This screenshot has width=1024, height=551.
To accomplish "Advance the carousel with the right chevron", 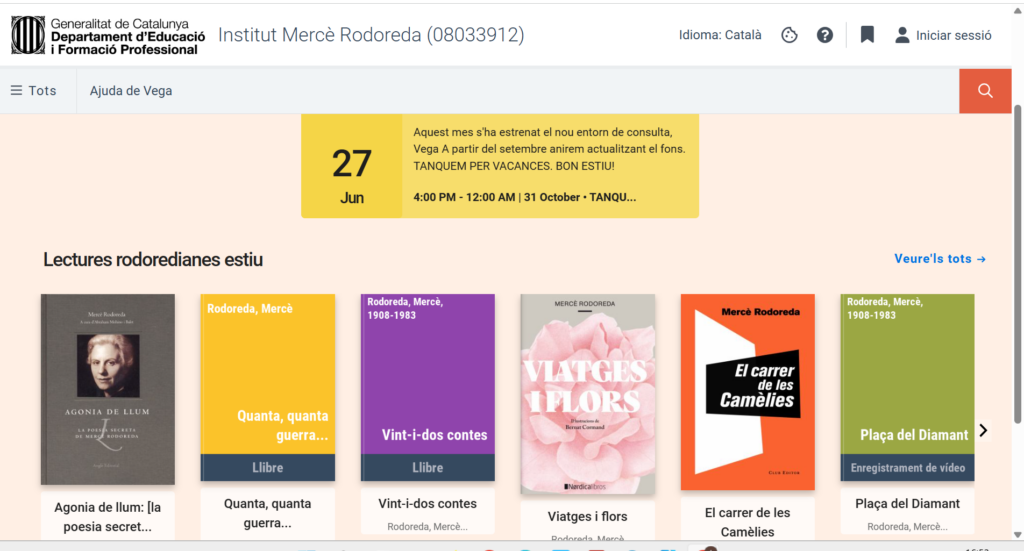I will tap(983, 430).
